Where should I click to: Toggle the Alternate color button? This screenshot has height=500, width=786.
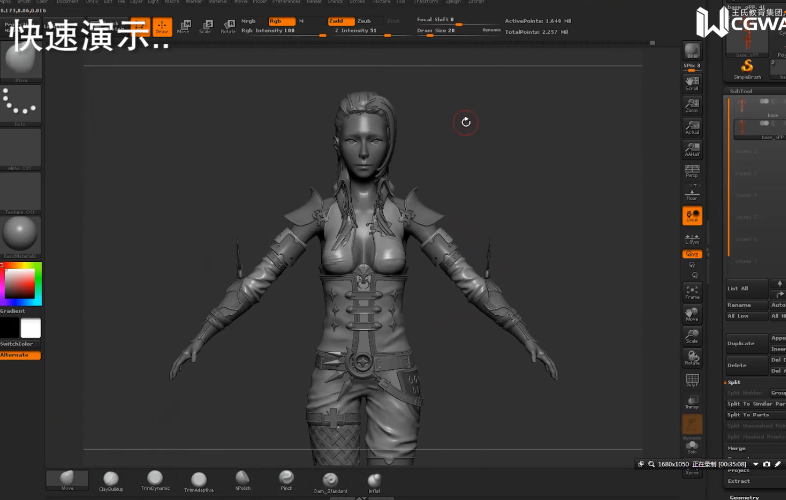pos(20,355)
